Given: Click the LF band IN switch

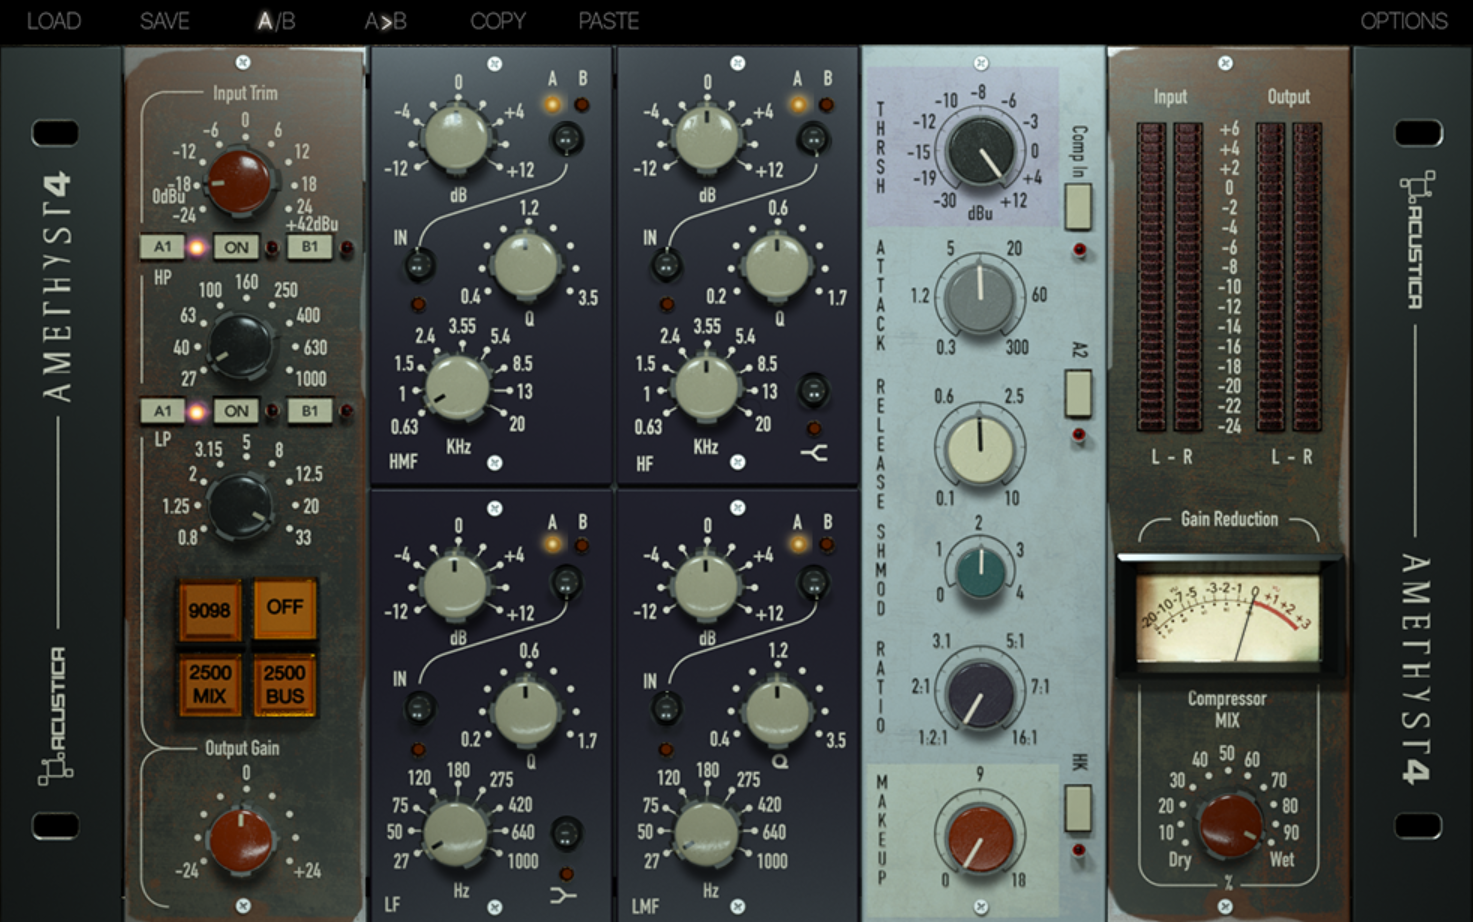Looking at the screenshot, I should coord(418,707).
